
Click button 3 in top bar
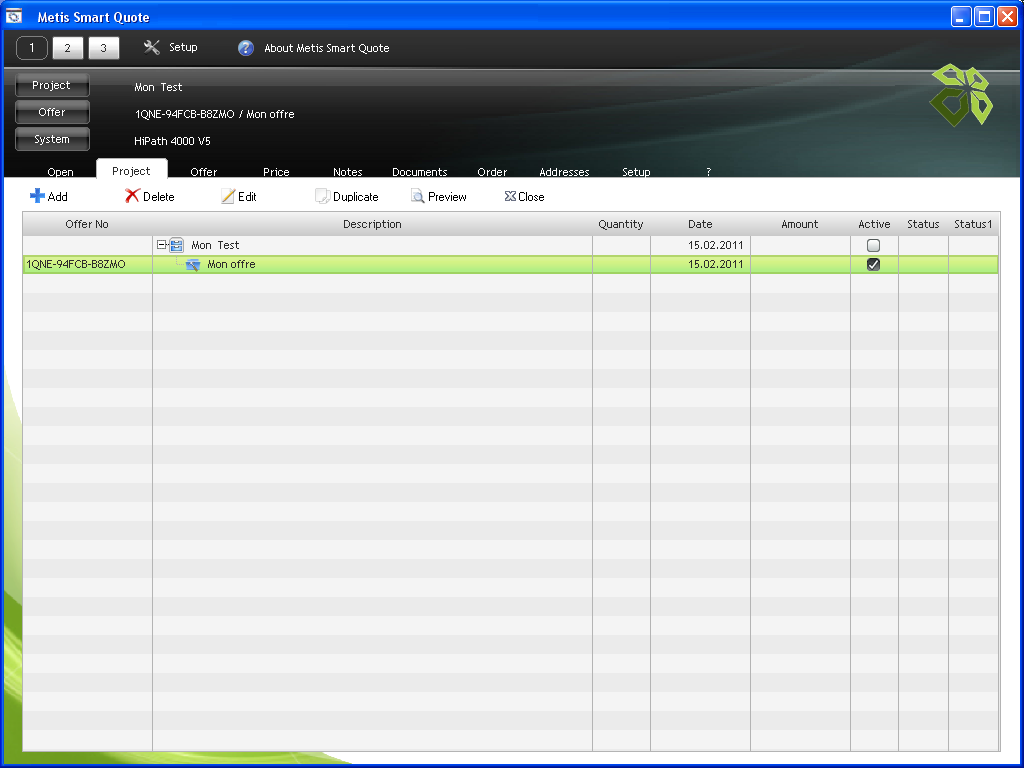point(103,48)
